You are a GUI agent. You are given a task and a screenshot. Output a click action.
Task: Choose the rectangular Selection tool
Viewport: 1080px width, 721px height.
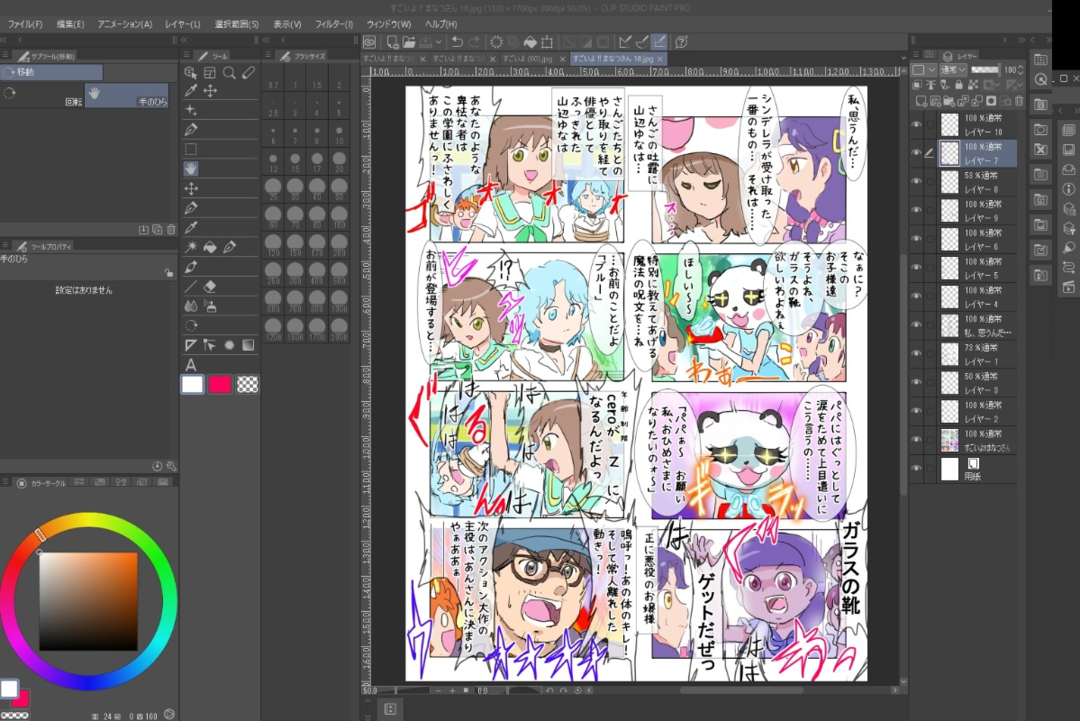coord(190,149)
